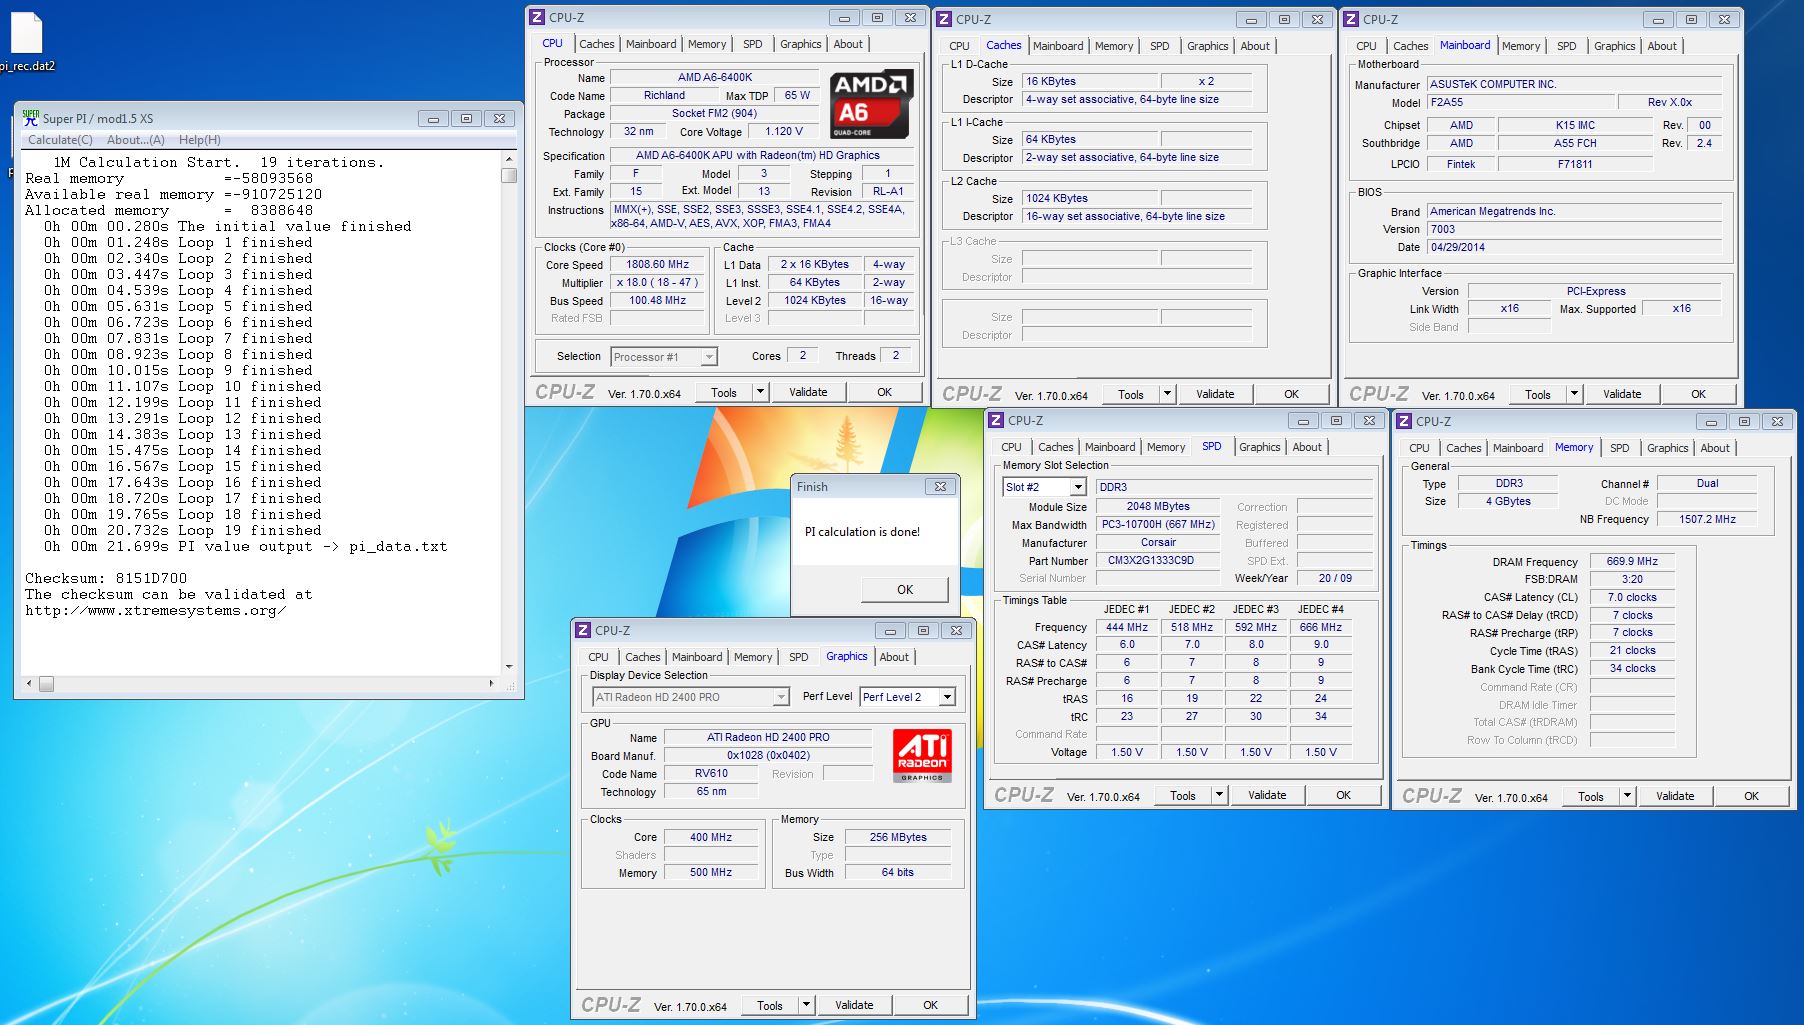
Task: Click CPU-Z title icon in Mainboard window
Action: (1351, 19)
